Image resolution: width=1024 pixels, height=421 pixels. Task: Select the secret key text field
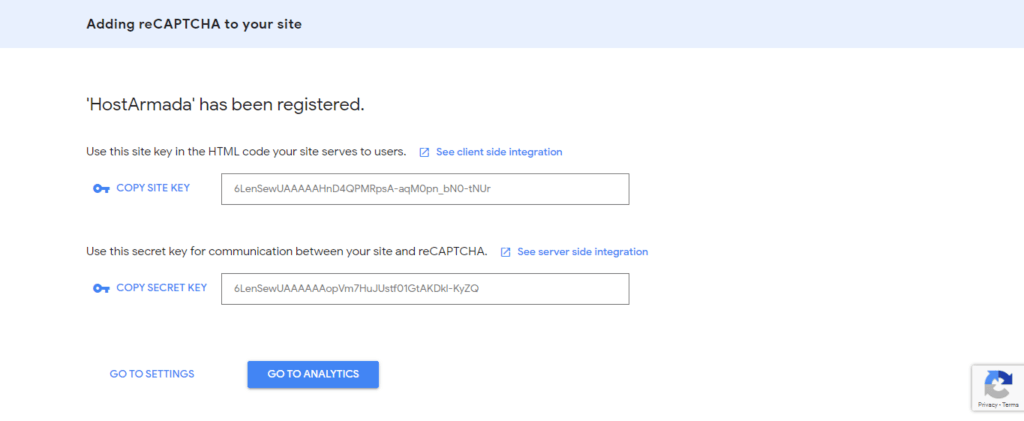pos(425,288)
